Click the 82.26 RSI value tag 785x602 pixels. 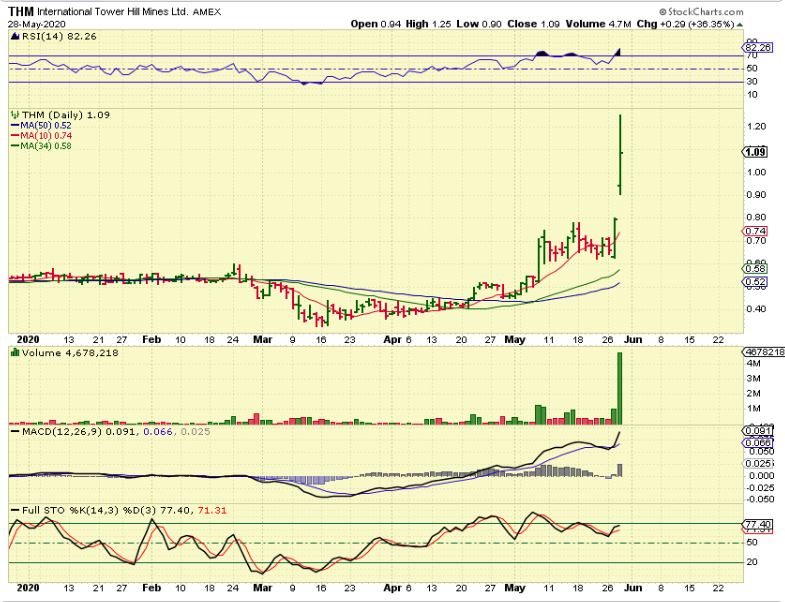tap(757, 48)
